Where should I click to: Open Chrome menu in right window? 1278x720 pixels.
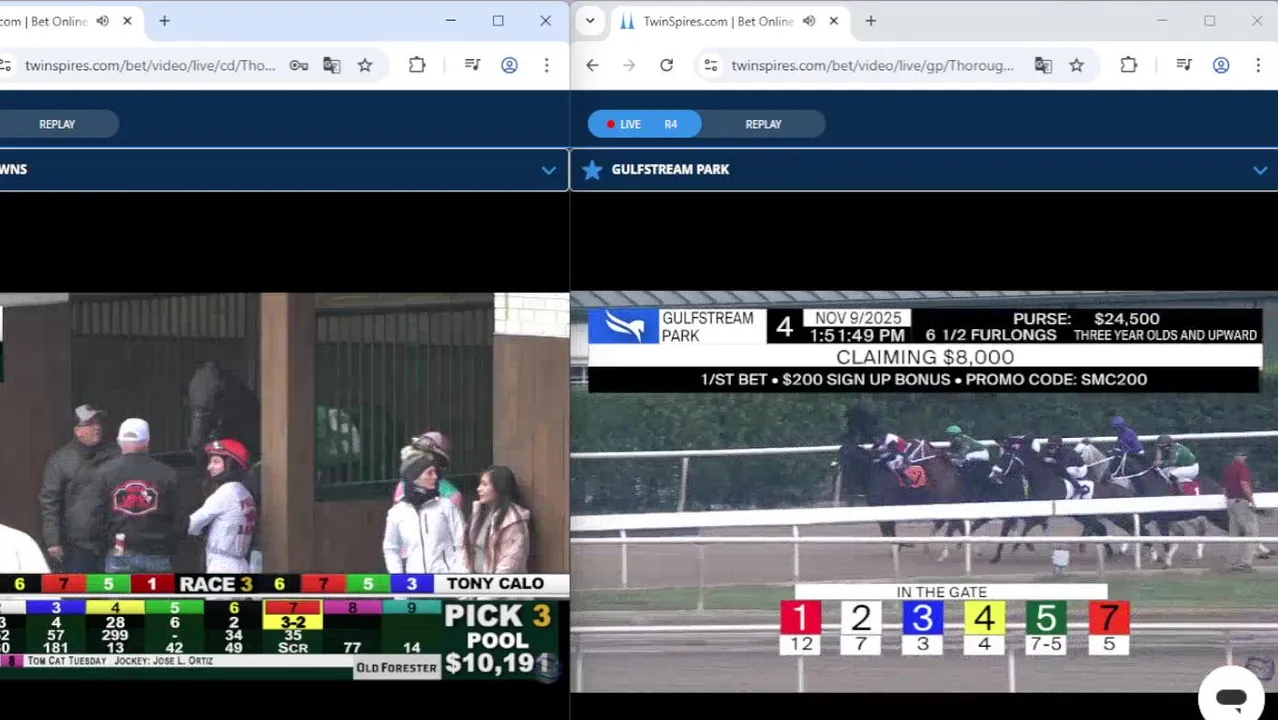[1258, 65]
